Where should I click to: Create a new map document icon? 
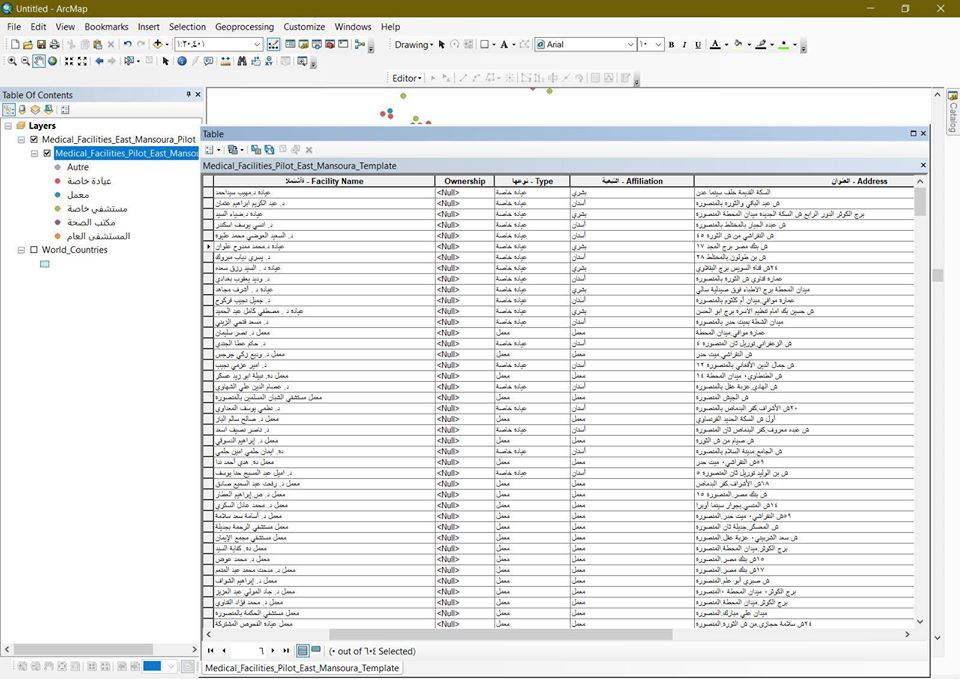(x=15, y=44)
